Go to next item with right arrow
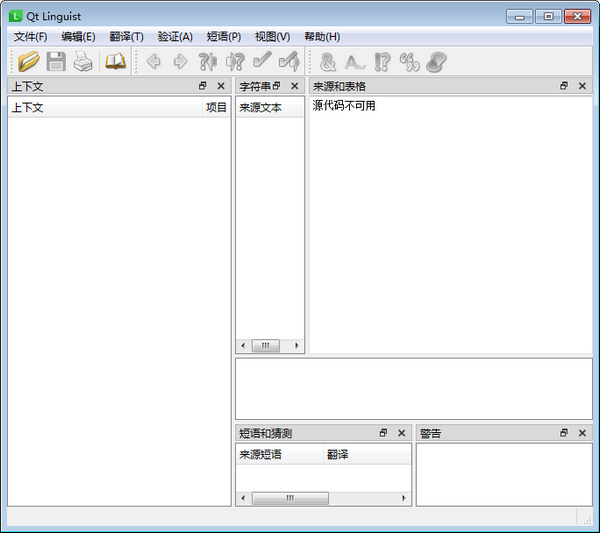The height and width of the screenshot is (533, 600). pos(180,61)
